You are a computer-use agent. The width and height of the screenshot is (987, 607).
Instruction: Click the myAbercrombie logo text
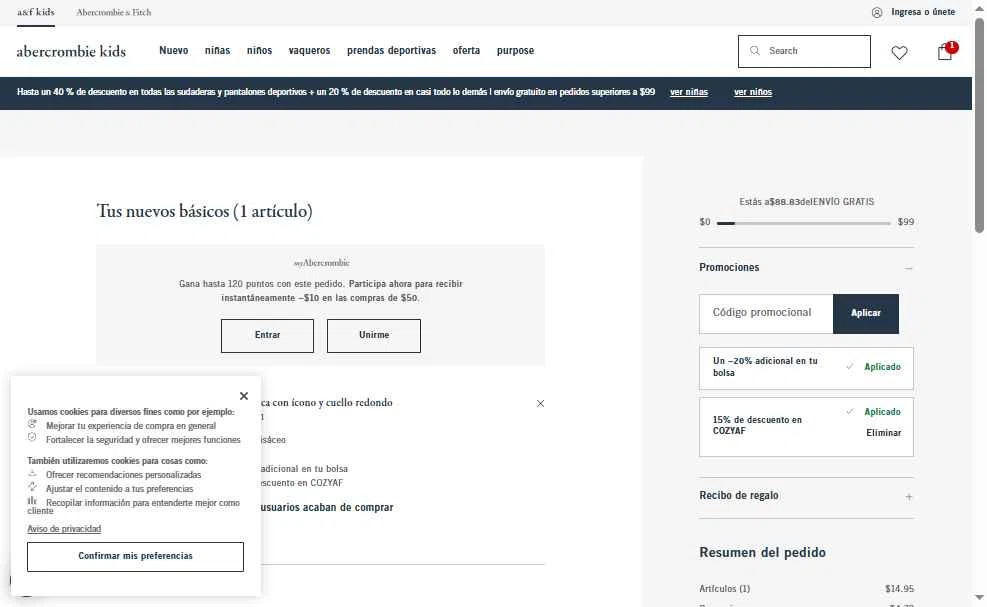tap(322, 263)
